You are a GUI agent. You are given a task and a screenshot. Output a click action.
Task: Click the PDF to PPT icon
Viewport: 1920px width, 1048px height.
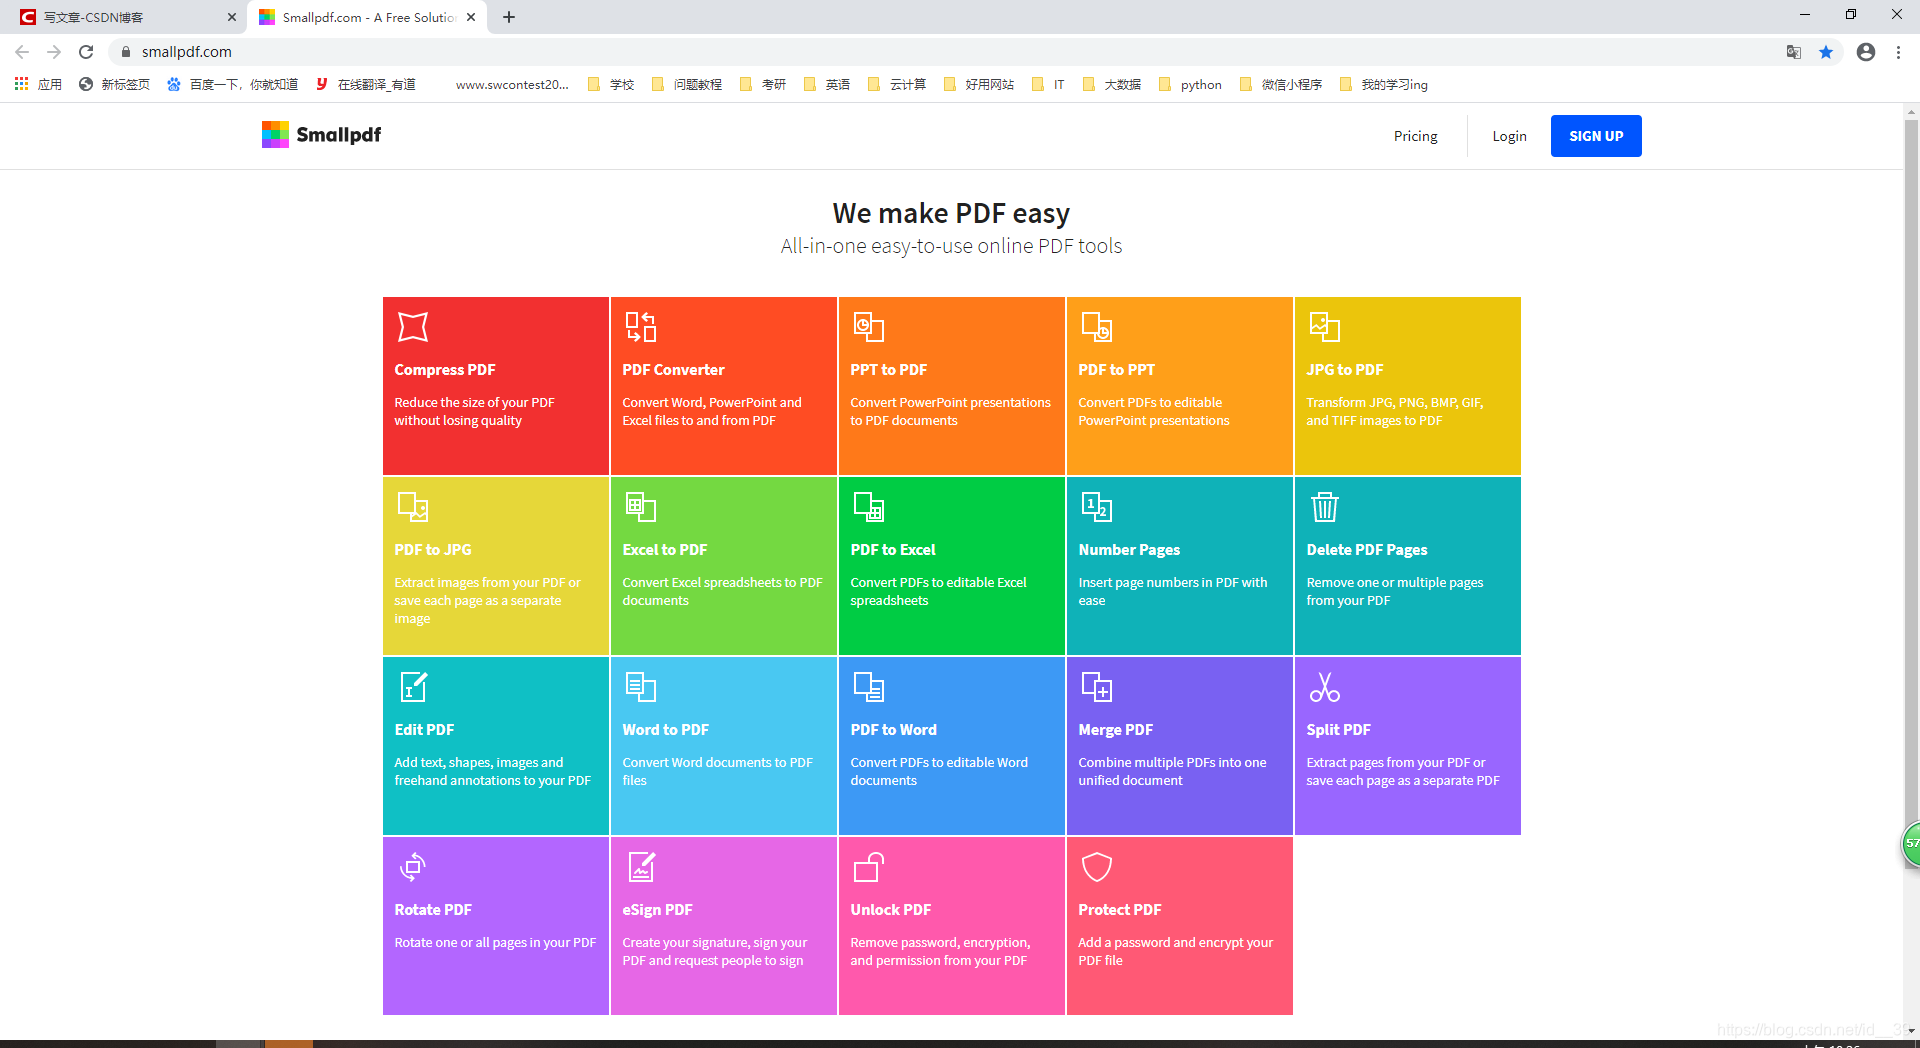pos(1097,327)
